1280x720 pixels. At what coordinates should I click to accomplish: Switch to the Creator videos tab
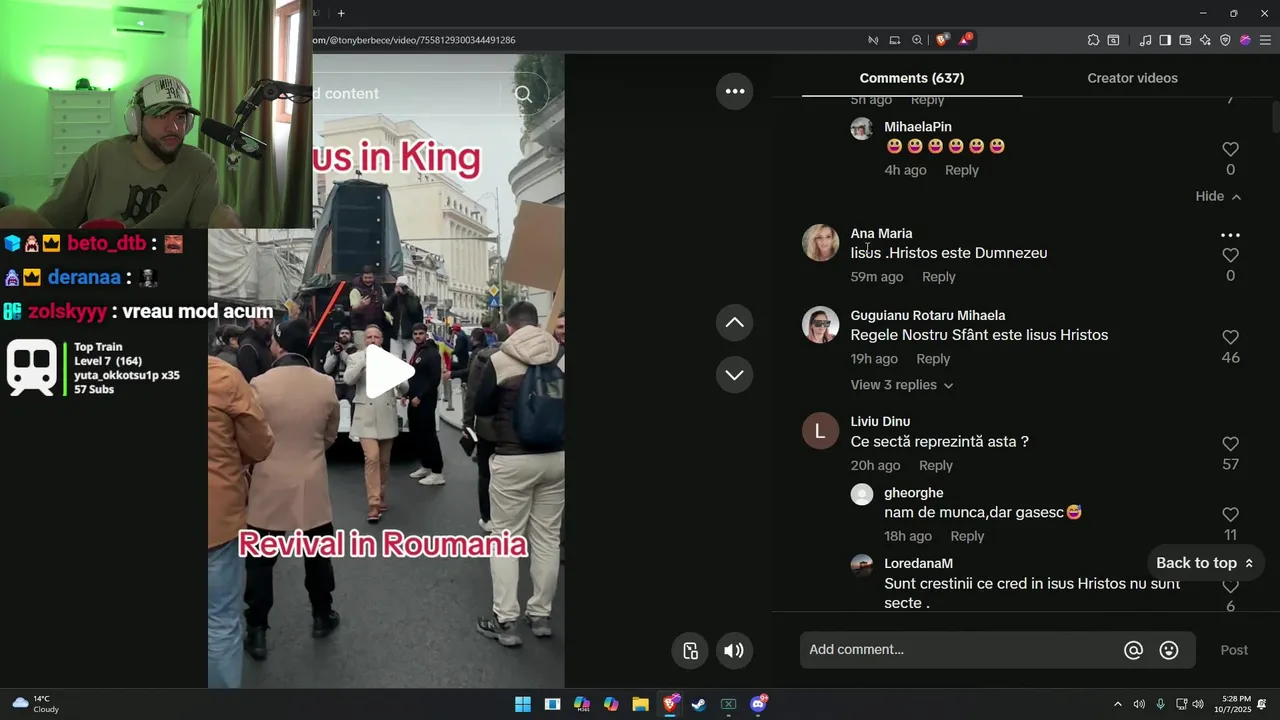coord(1132,78)
